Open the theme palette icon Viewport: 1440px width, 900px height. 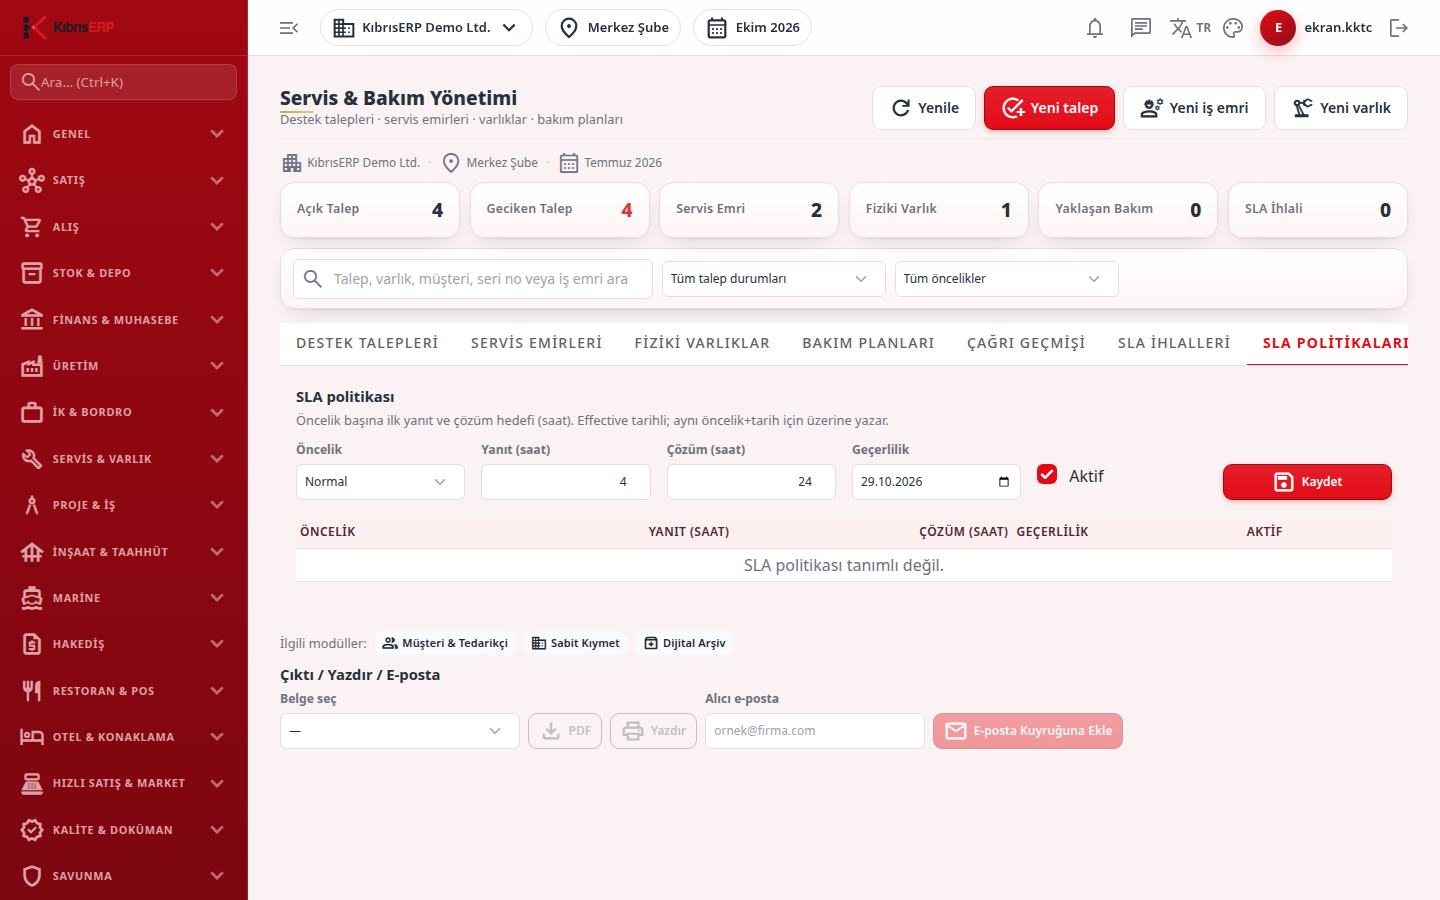click(x=1233, y=28)
